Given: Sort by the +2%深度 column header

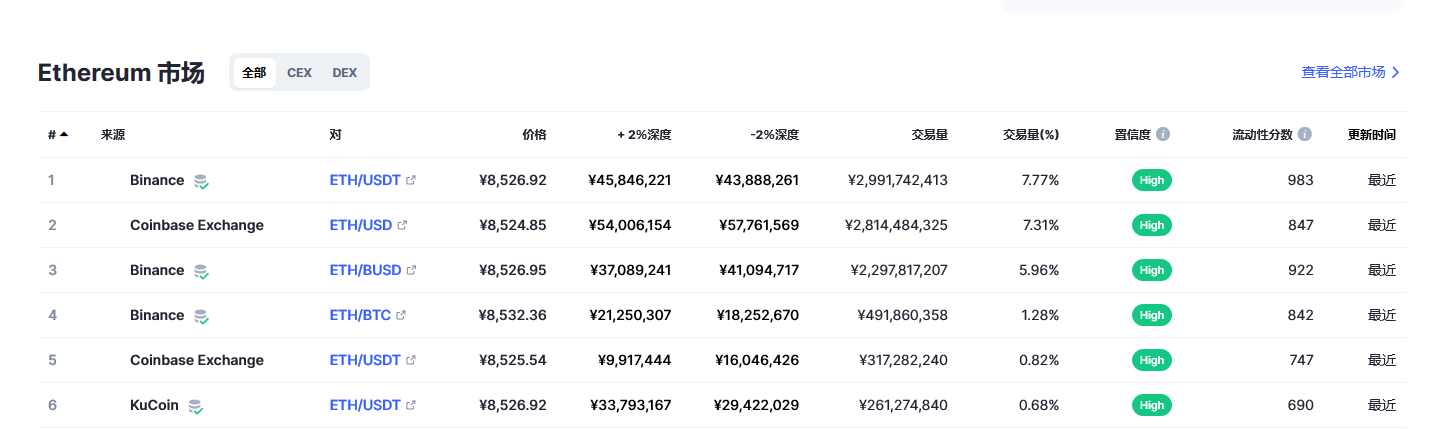Looking at the screenshot, I should [x=644, y=134].
